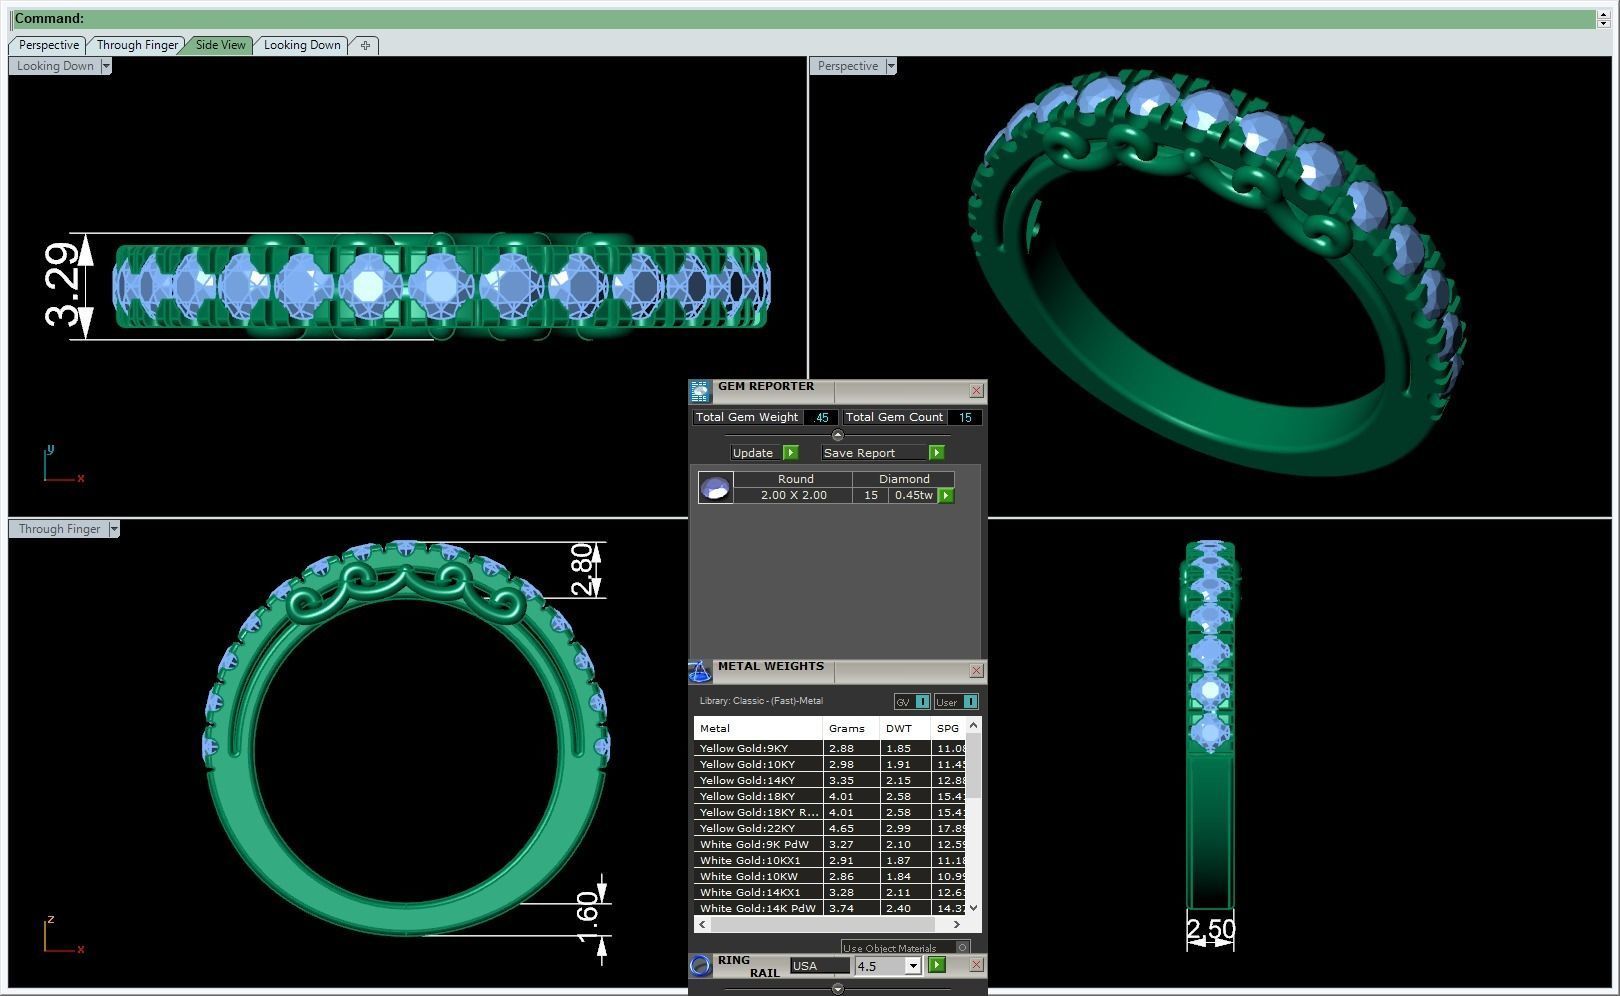This screenshot has width=1620, height=996.
Task: Switch to the Looking Down tab
Action: pyautogui.click(x=302, y=45)
